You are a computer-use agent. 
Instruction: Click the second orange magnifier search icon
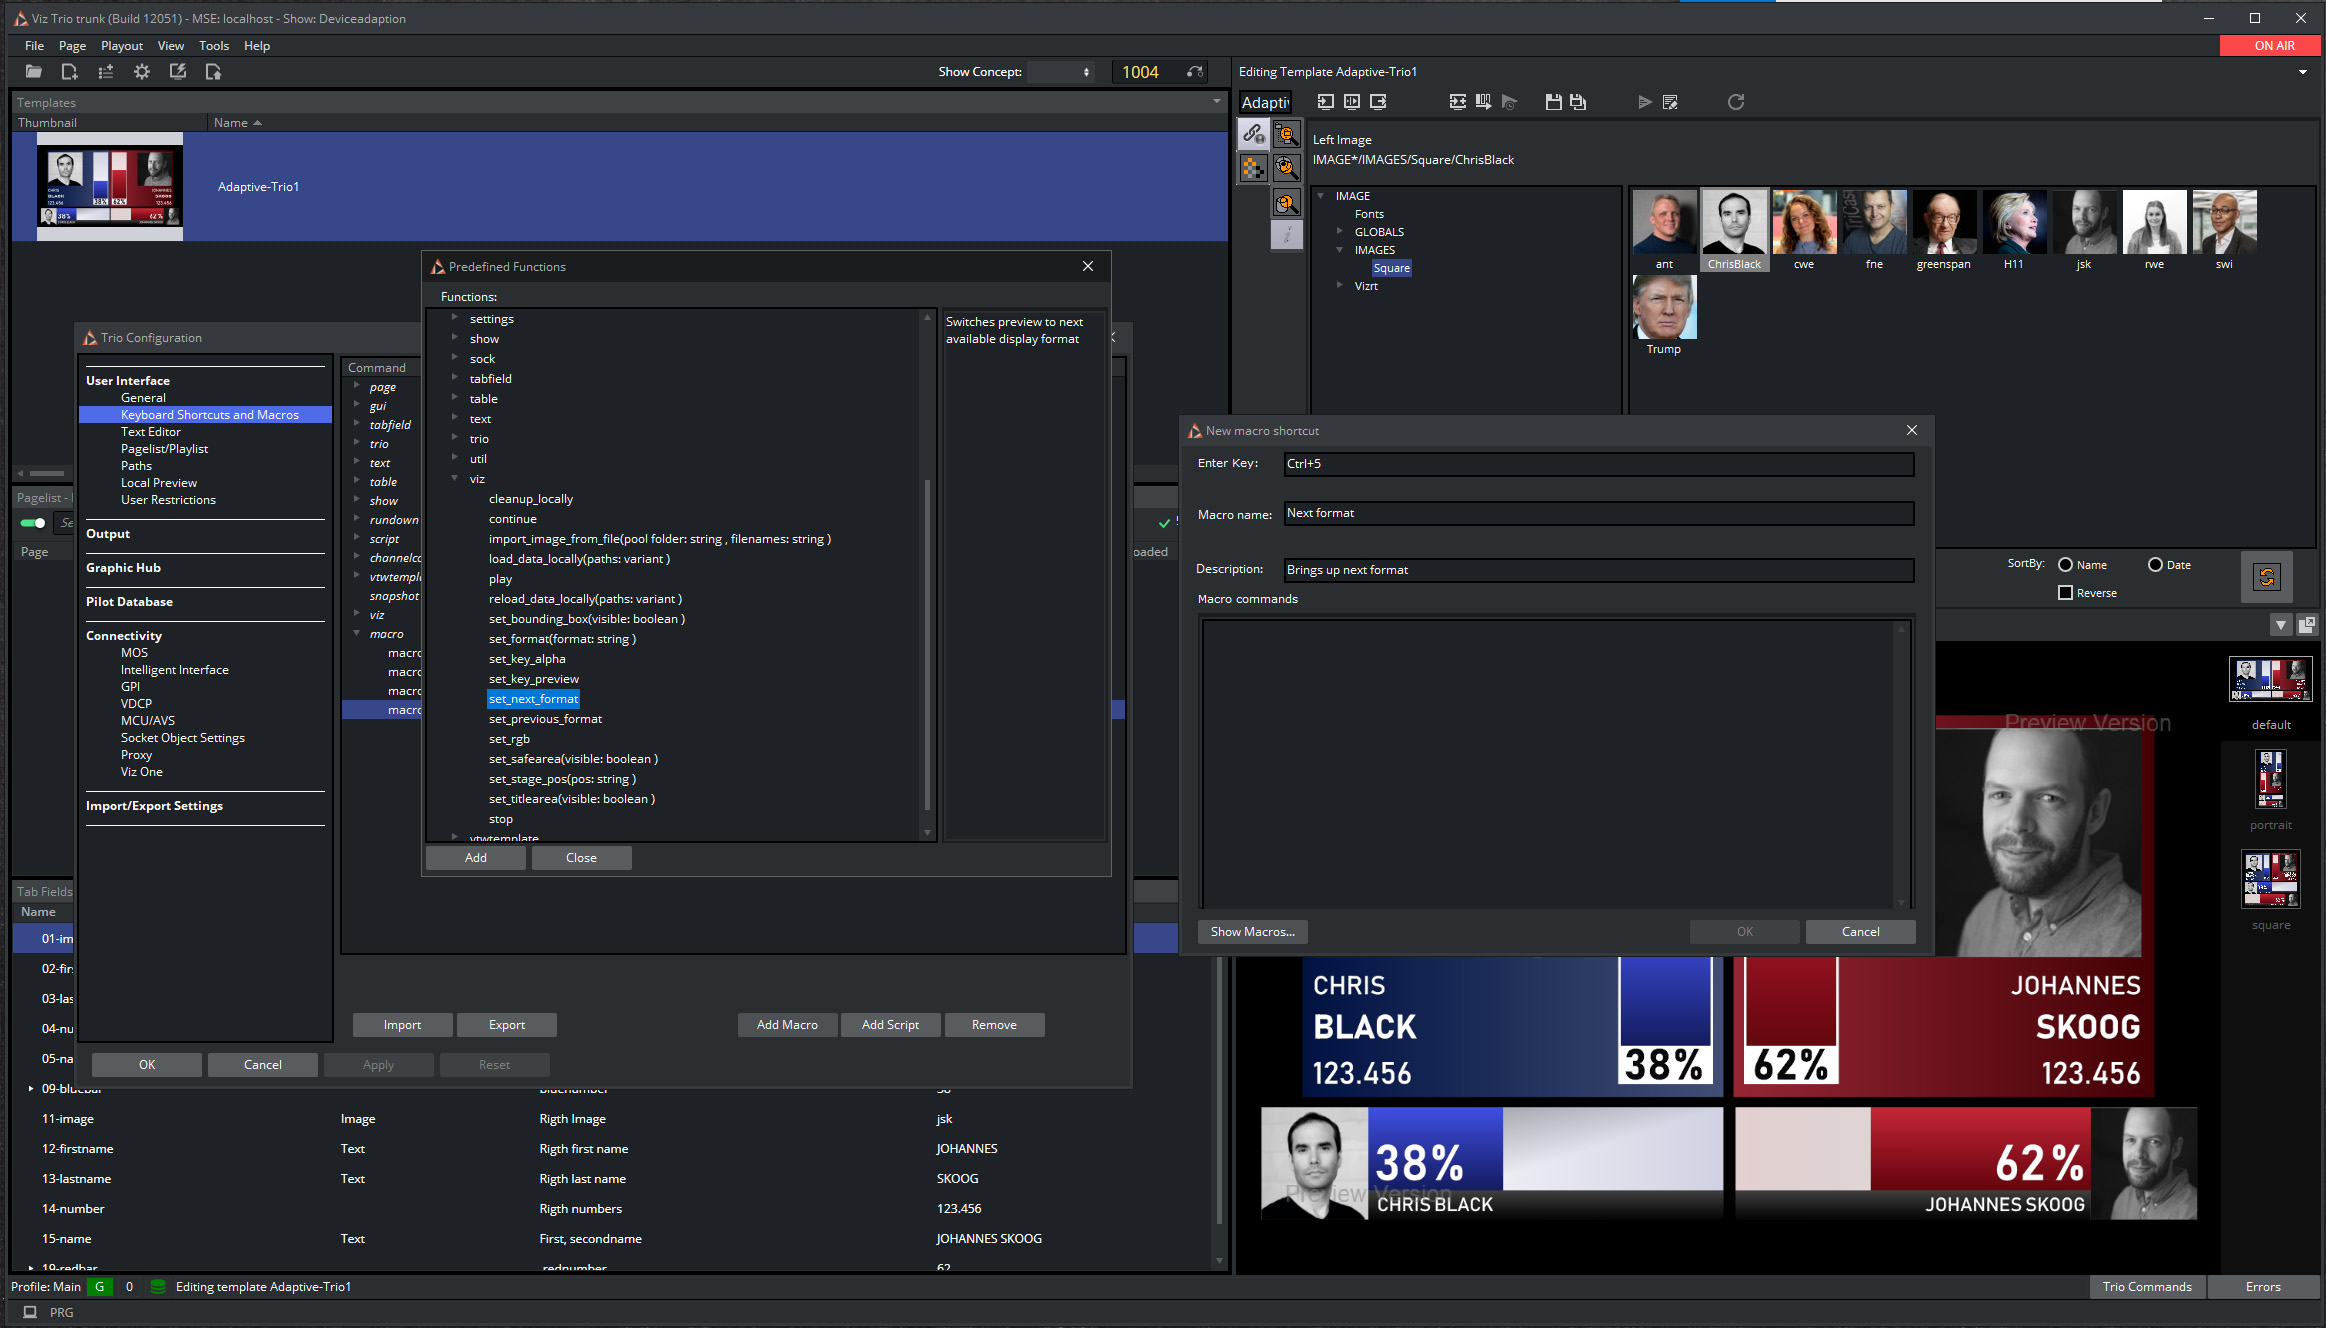point(1287,168)
